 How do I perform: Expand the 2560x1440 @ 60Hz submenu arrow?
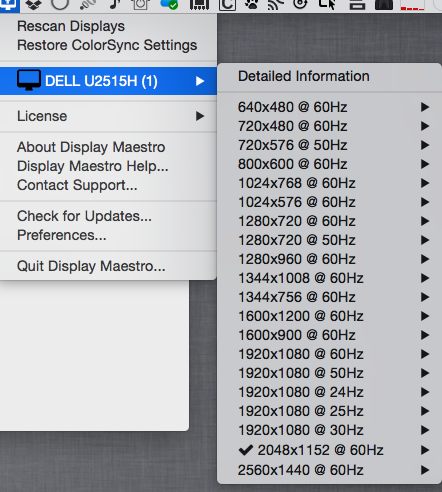[425, 470]
